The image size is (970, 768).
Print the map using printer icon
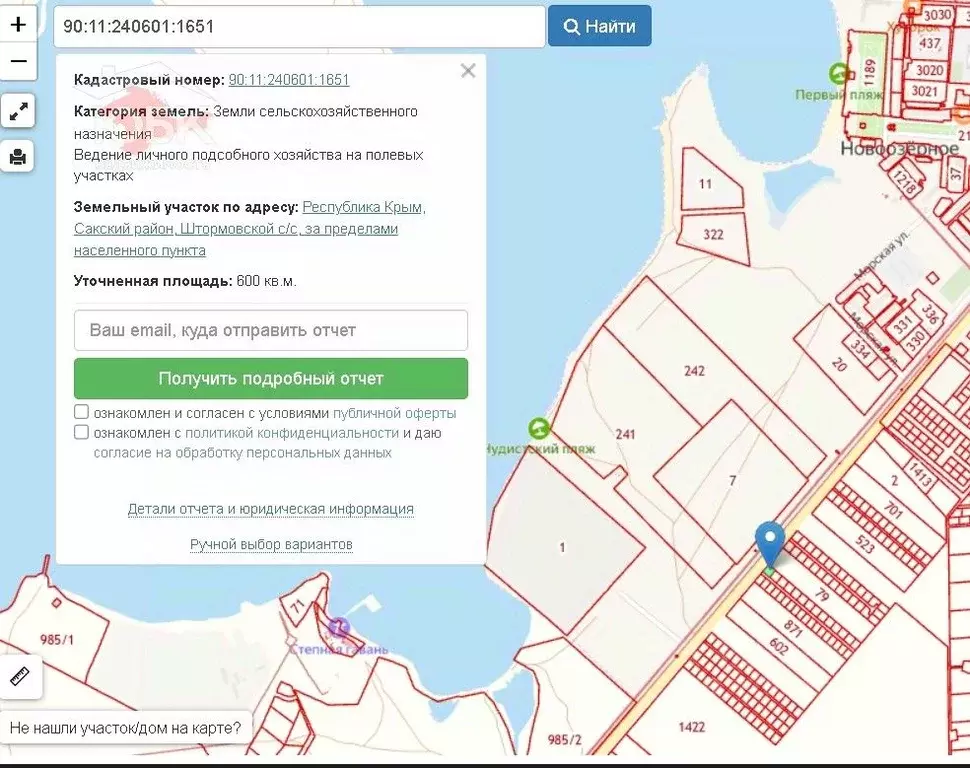[x=18, y=157]
